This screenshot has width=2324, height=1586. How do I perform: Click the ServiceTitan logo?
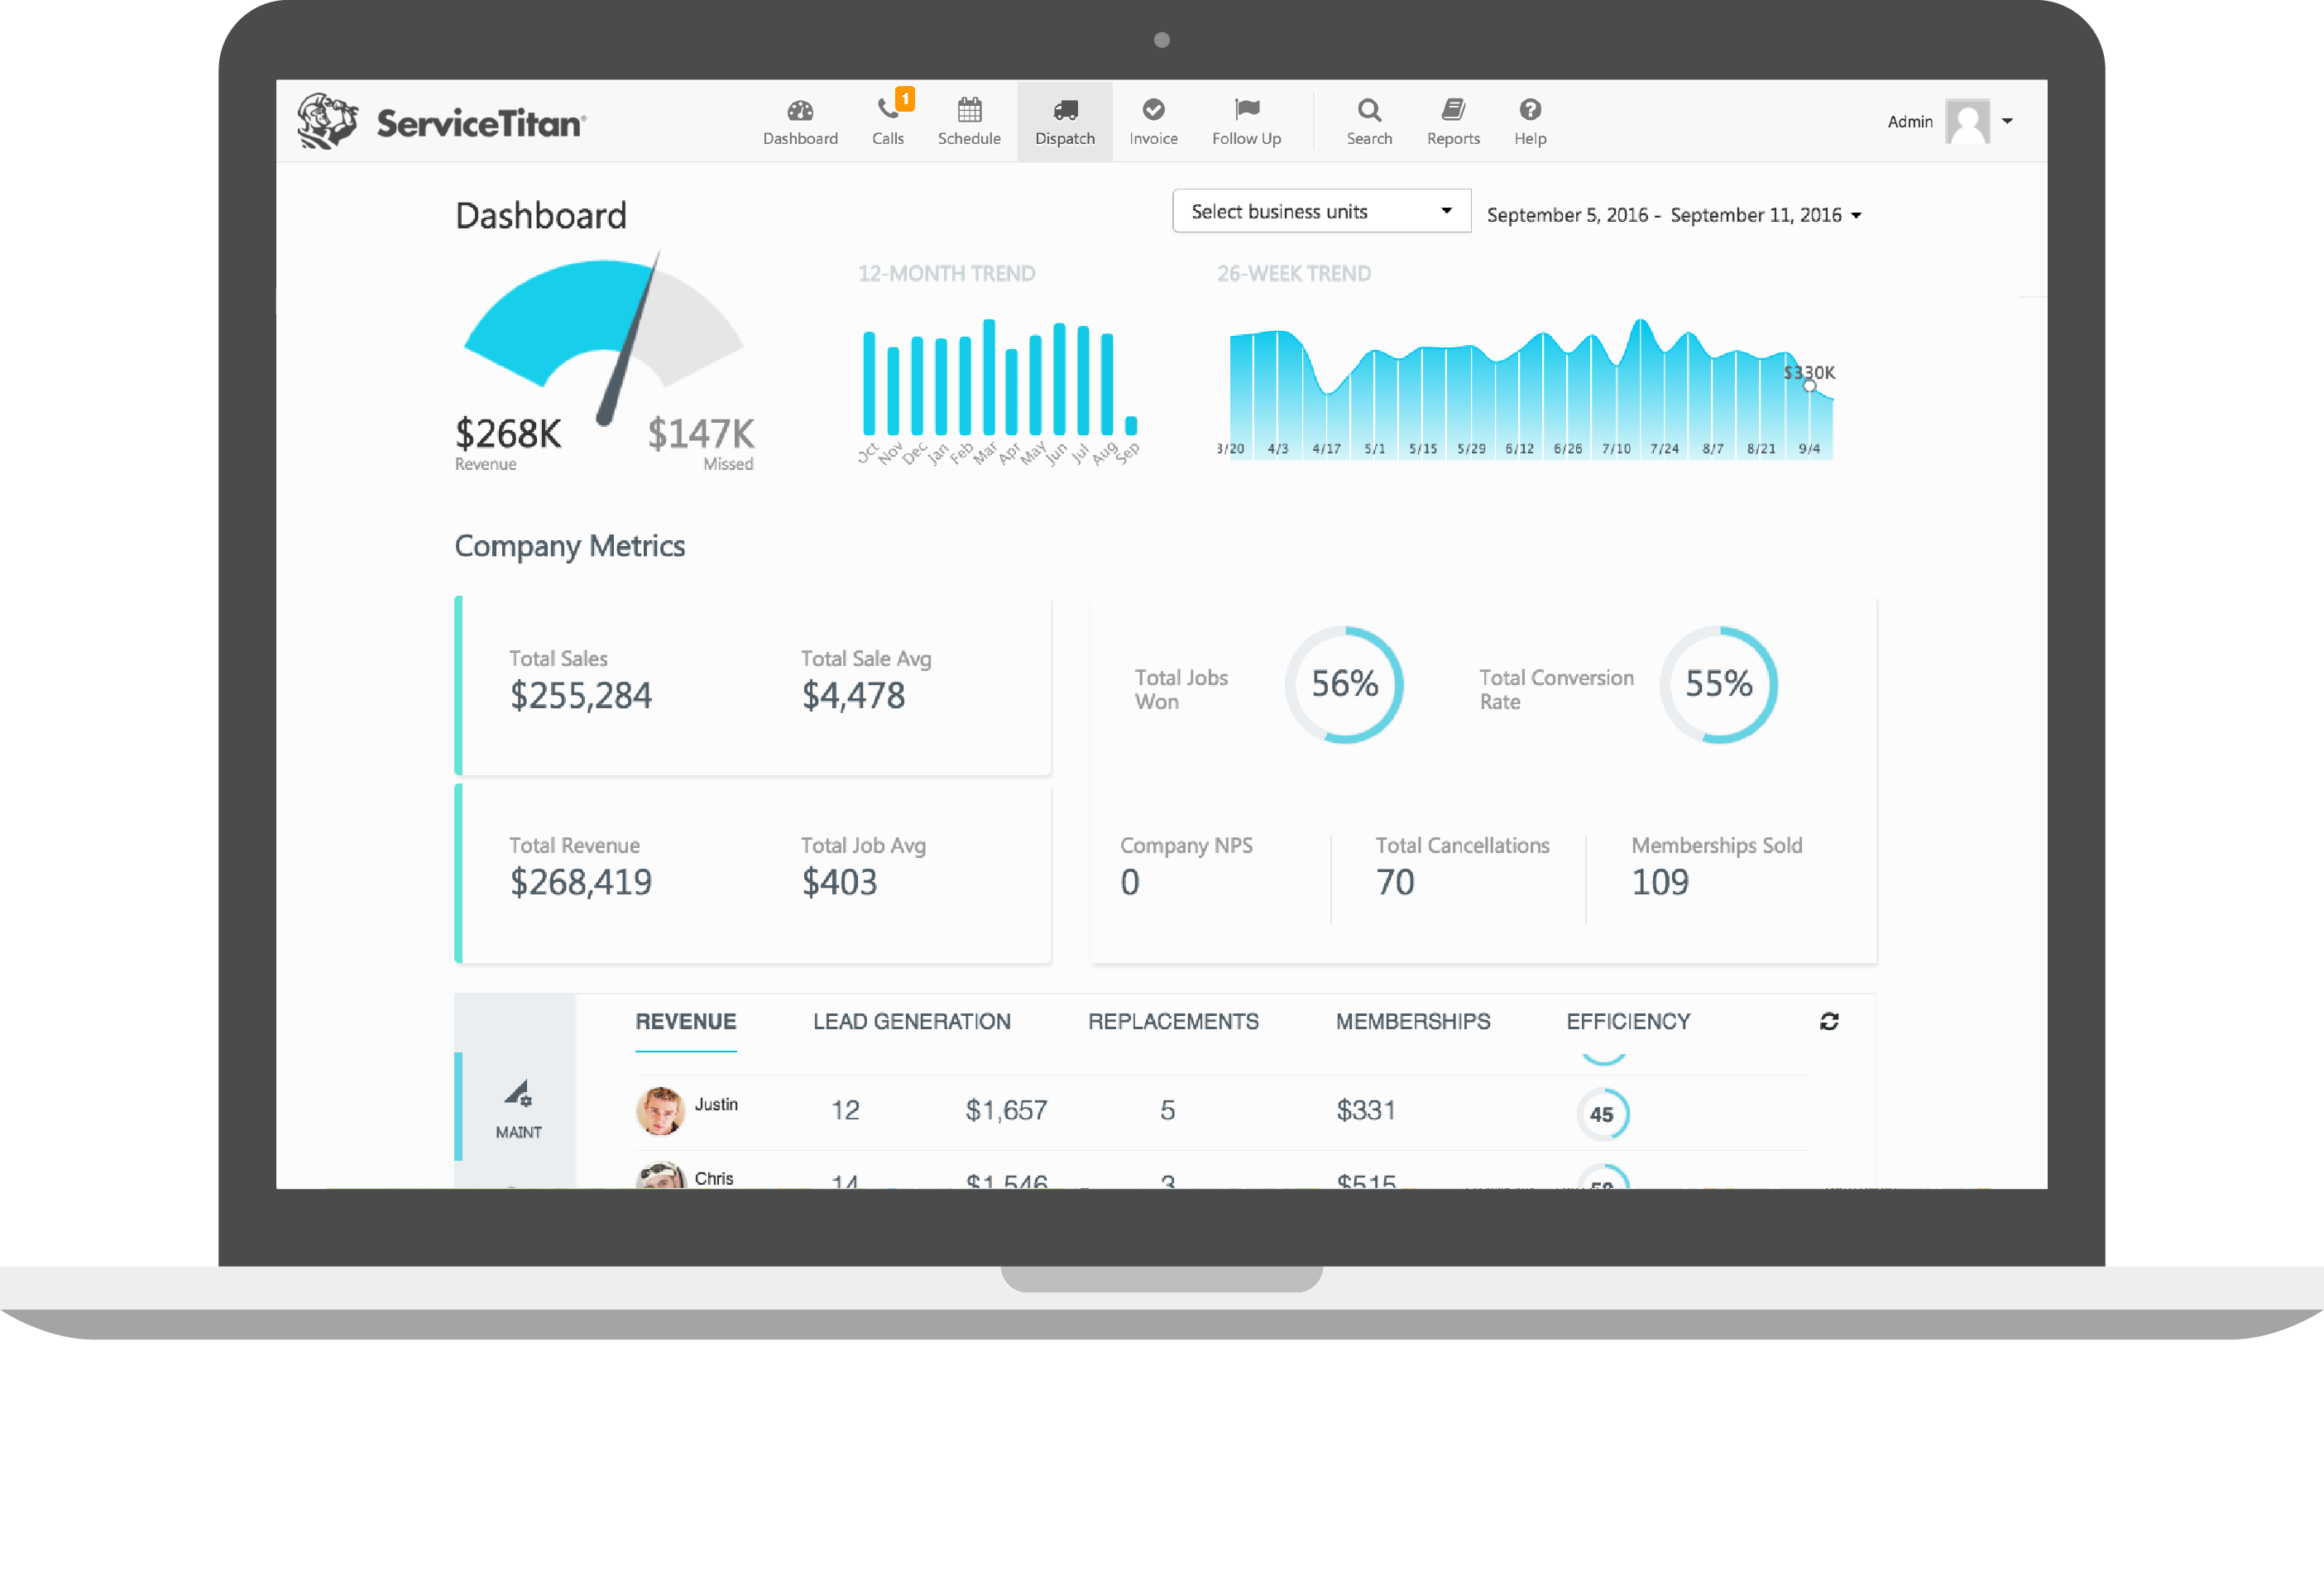tap(441, 122)
